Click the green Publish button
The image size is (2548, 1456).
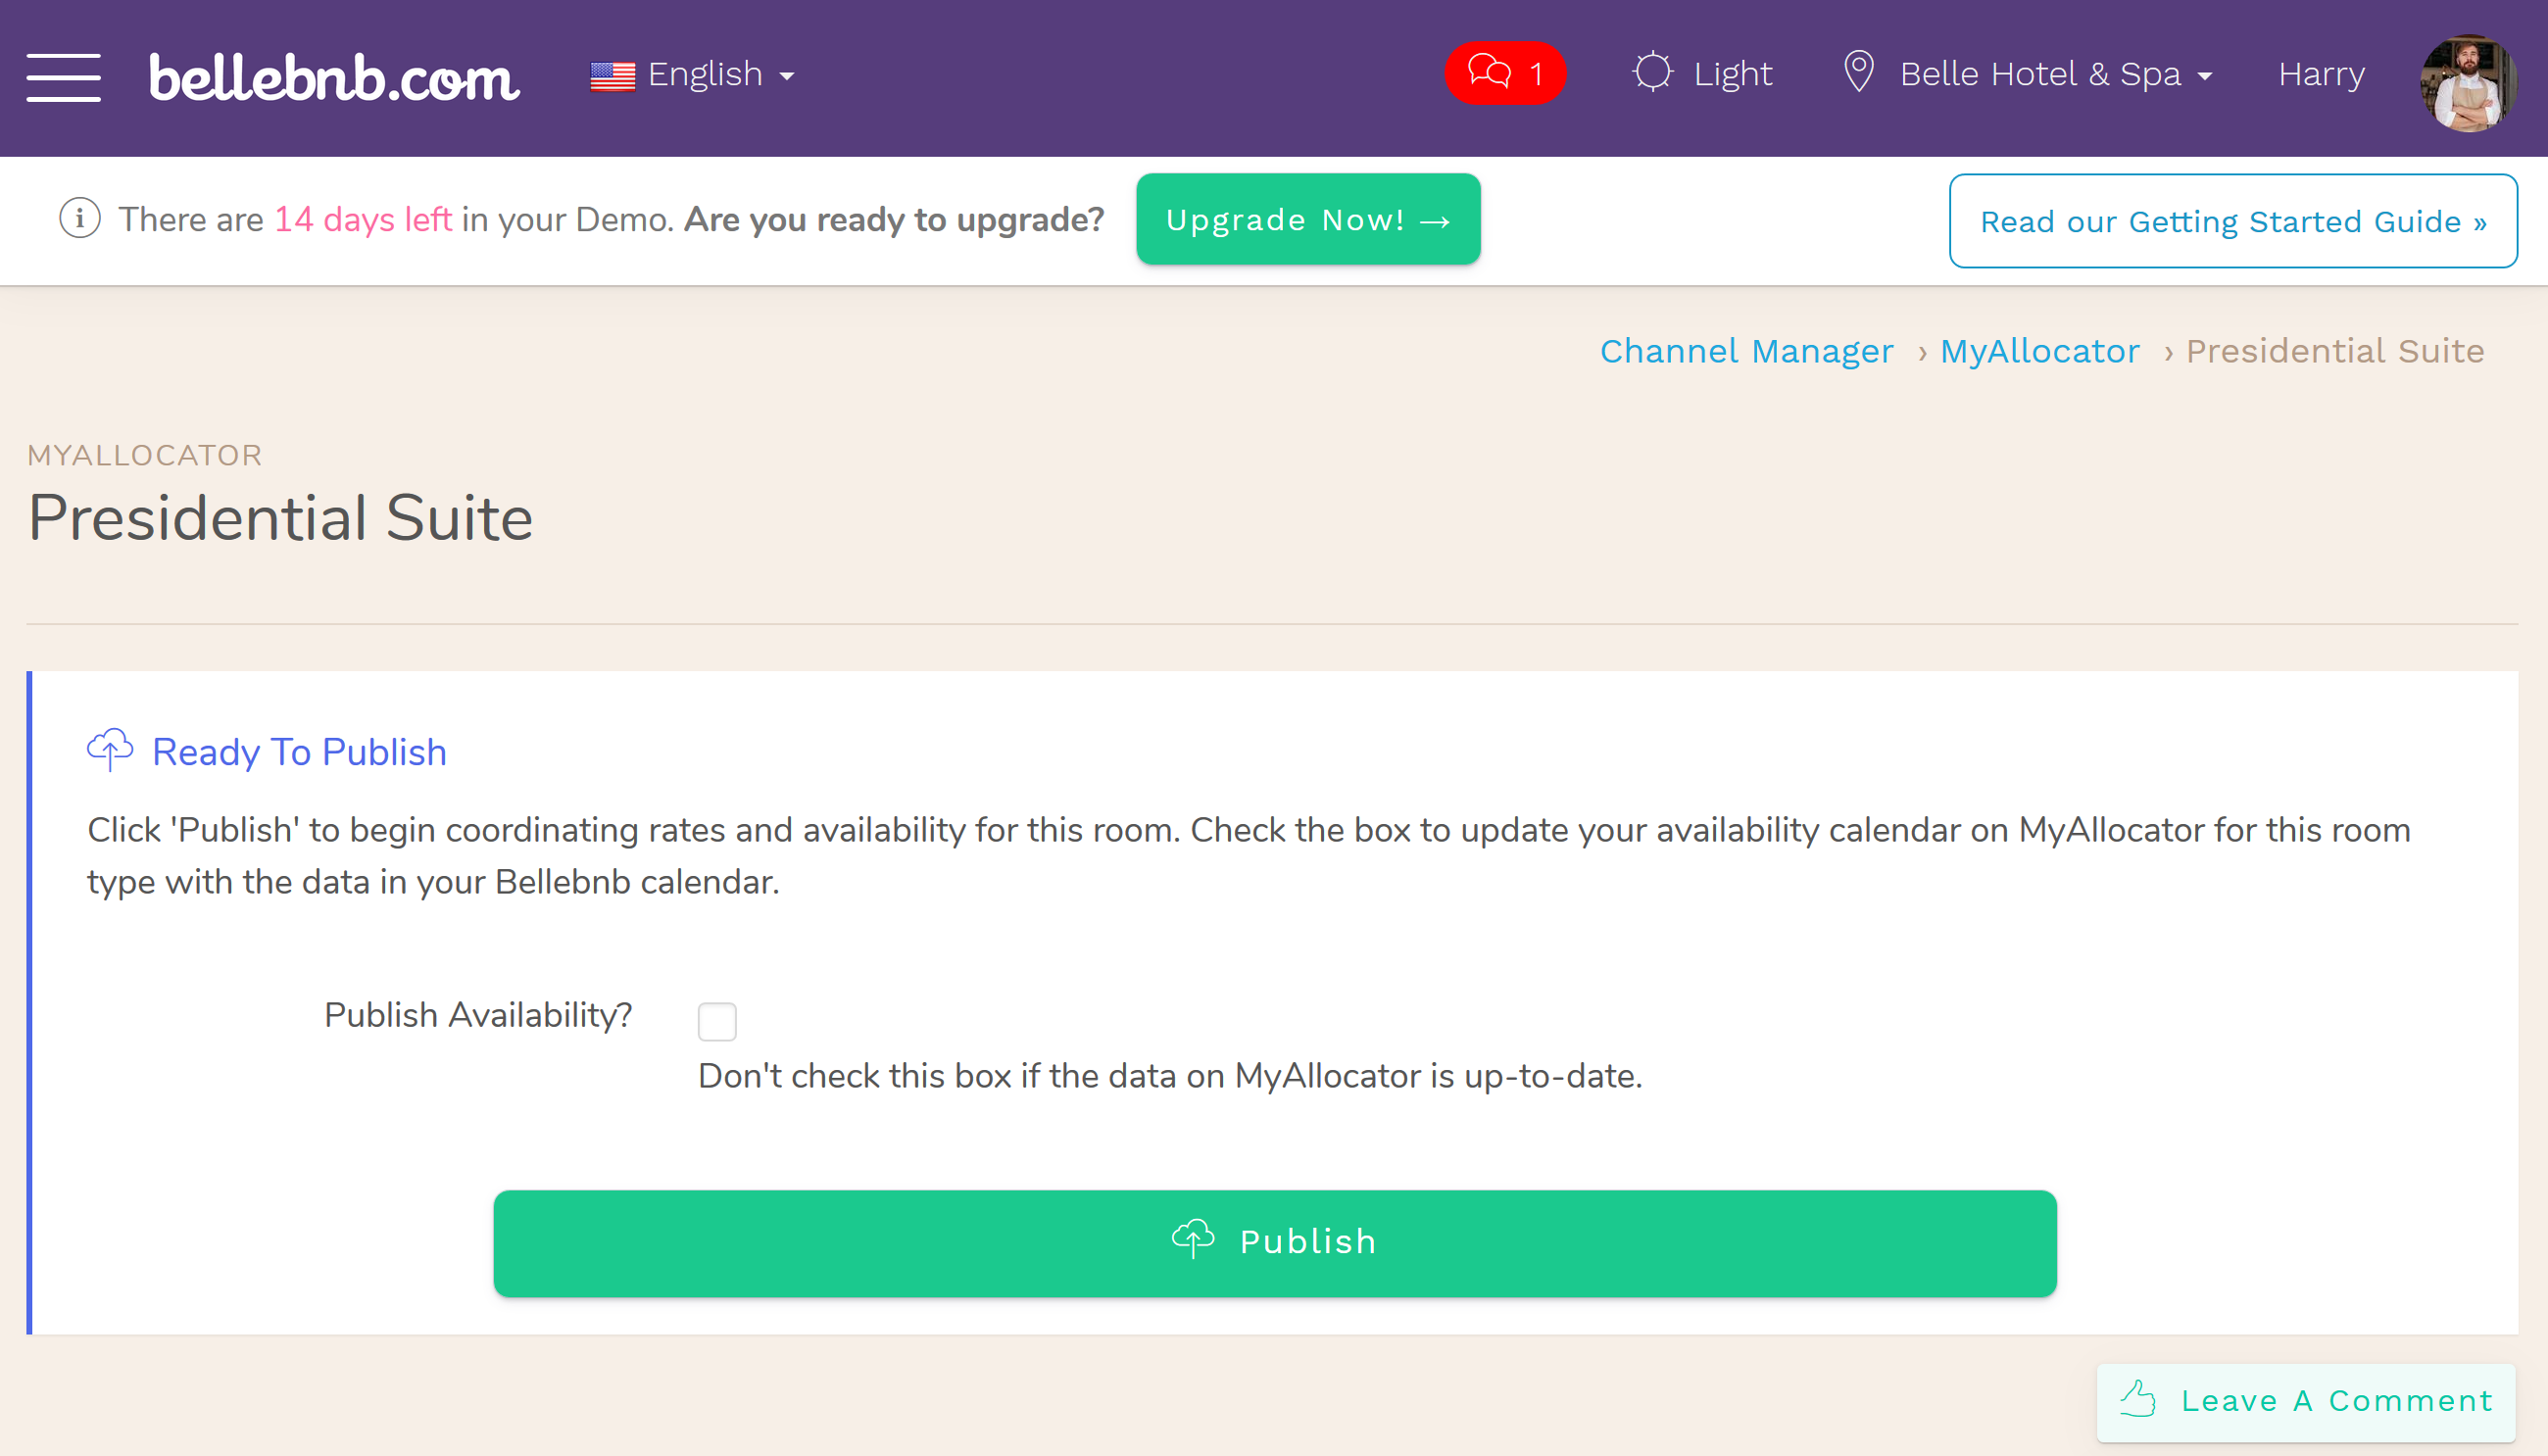pyautogui.click(x=1274, y=1242)
